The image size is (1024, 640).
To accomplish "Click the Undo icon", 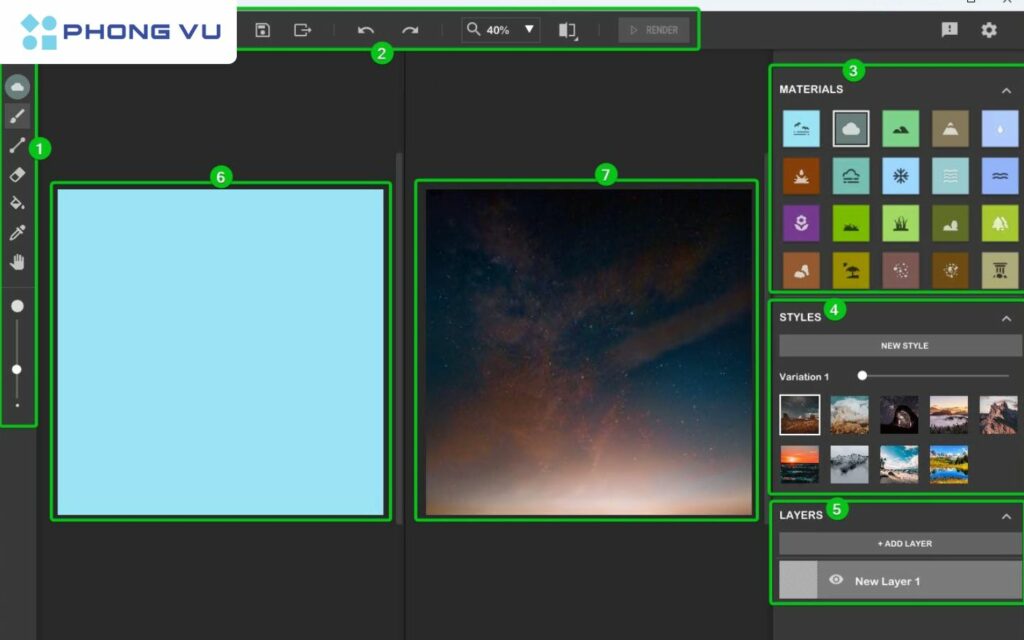I will (365, 30).
